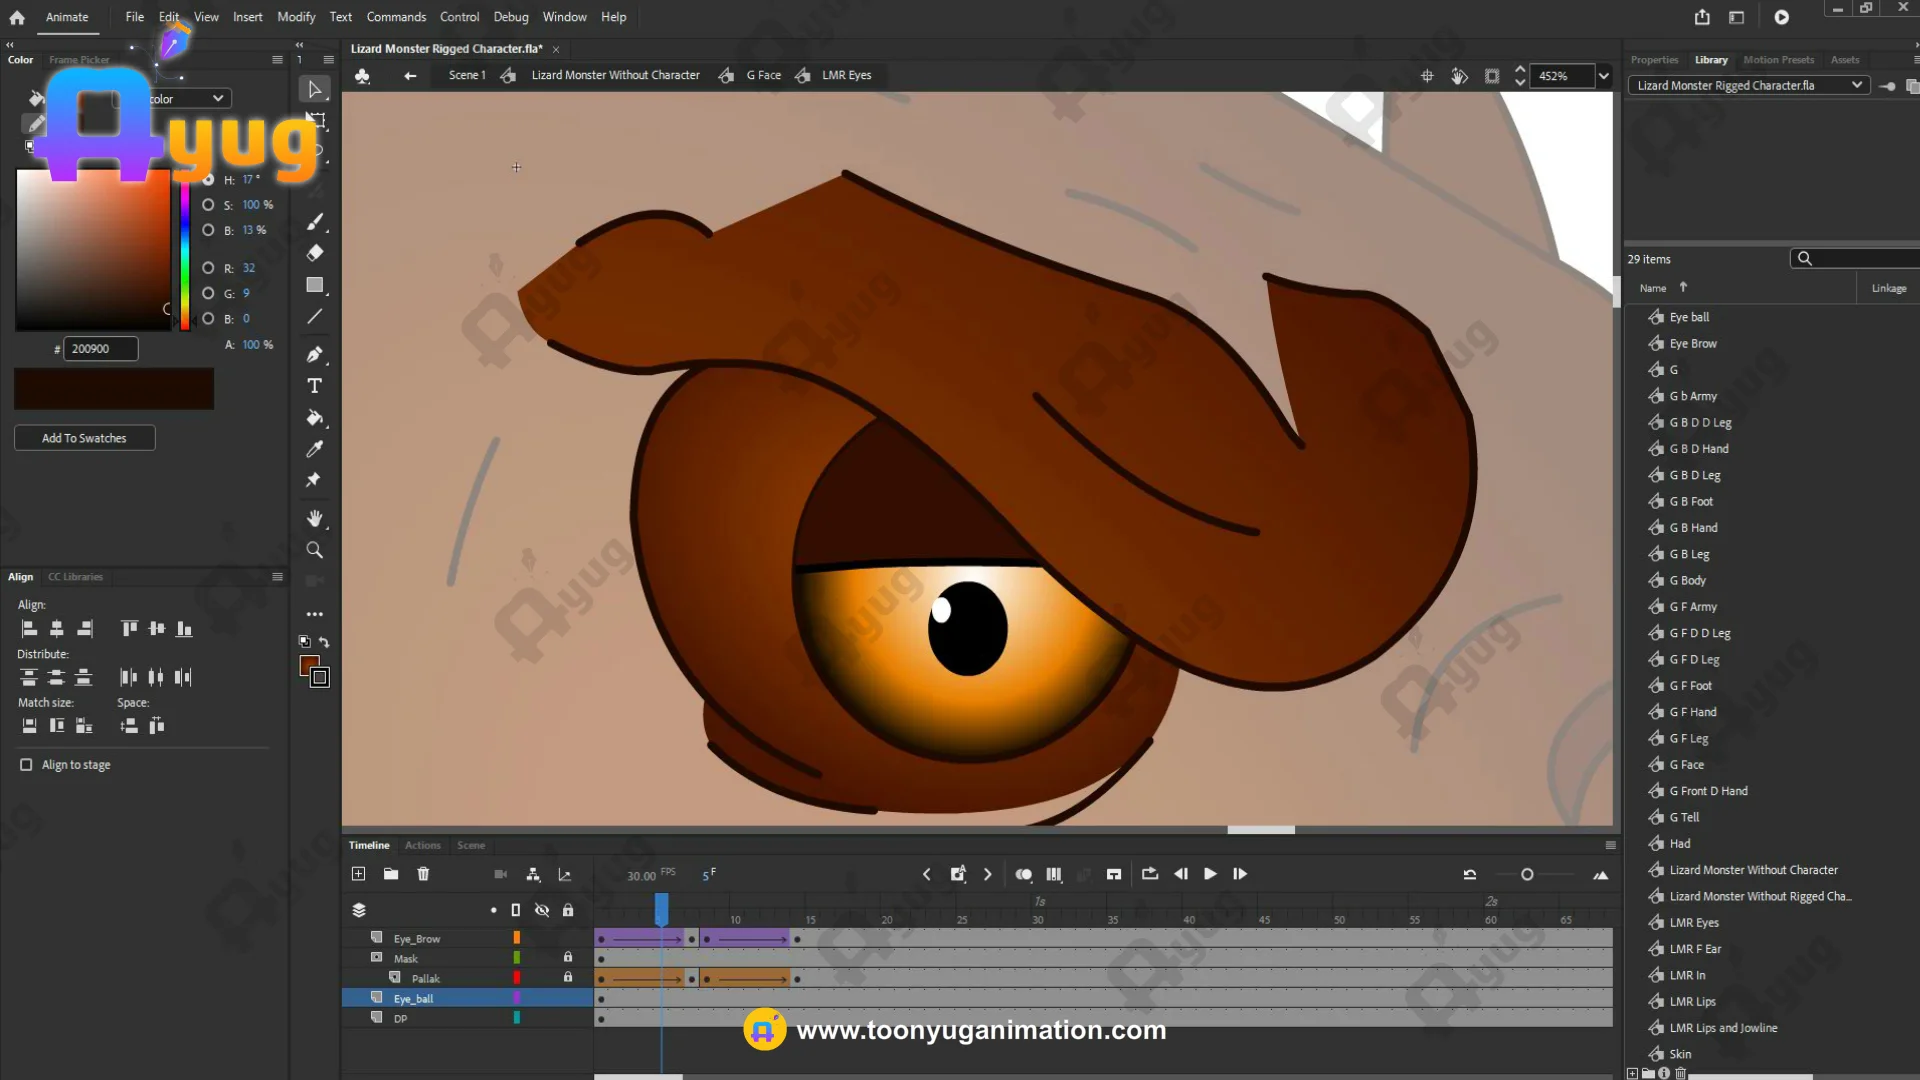Enable Align to stage checkbox
The height and width of the screenshot is (1080, 1920).
(x=26, y=765)
